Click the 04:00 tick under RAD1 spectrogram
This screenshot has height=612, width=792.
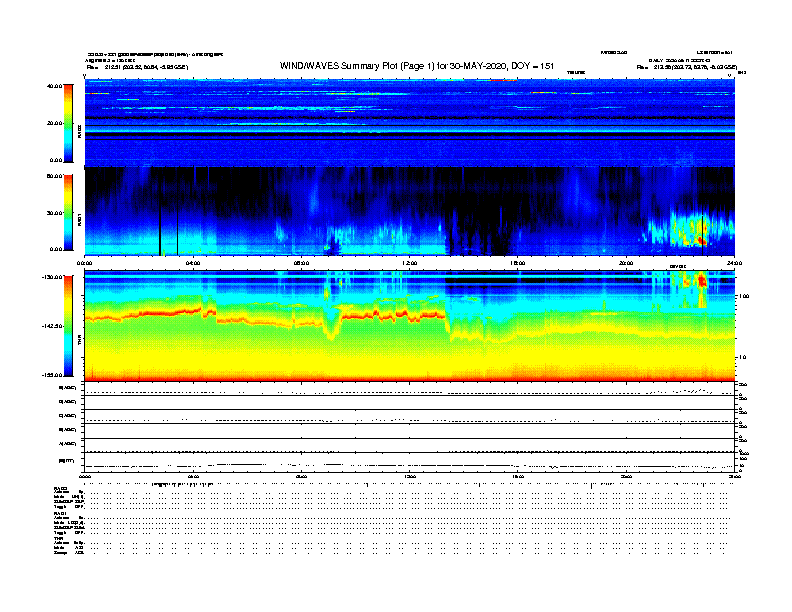193,263
